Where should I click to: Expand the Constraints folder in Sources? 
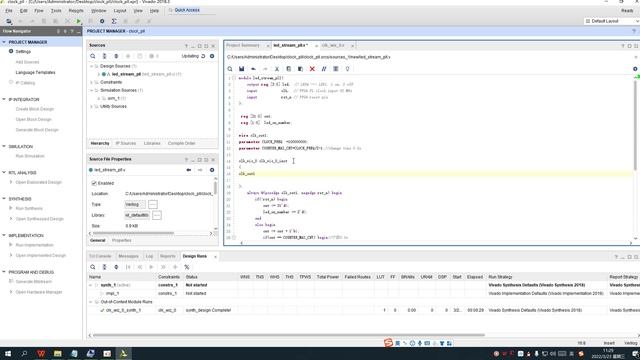pos(91,82)
